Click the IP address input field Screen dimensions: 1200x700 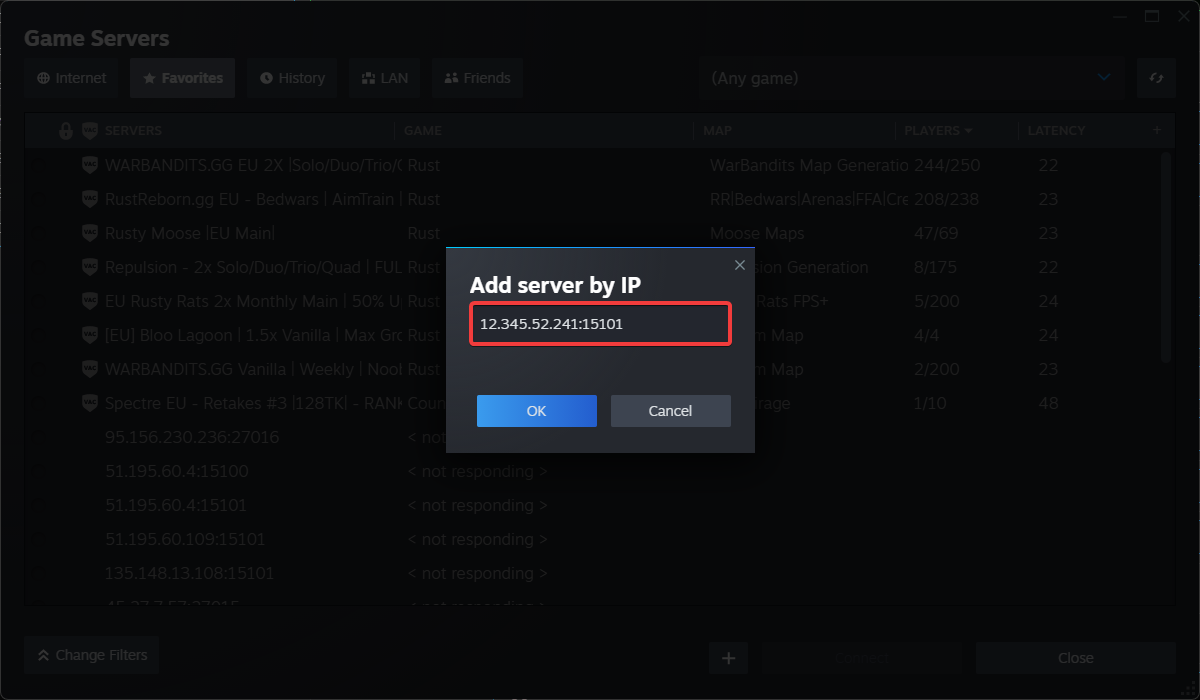pyautogui.click(x=600, y=323)
